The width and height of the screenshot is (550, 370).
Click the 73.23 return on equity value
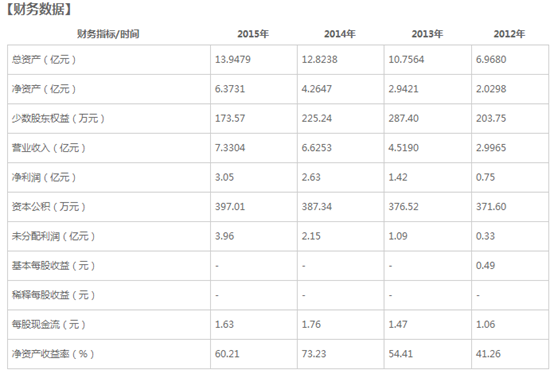coord(314,354)
